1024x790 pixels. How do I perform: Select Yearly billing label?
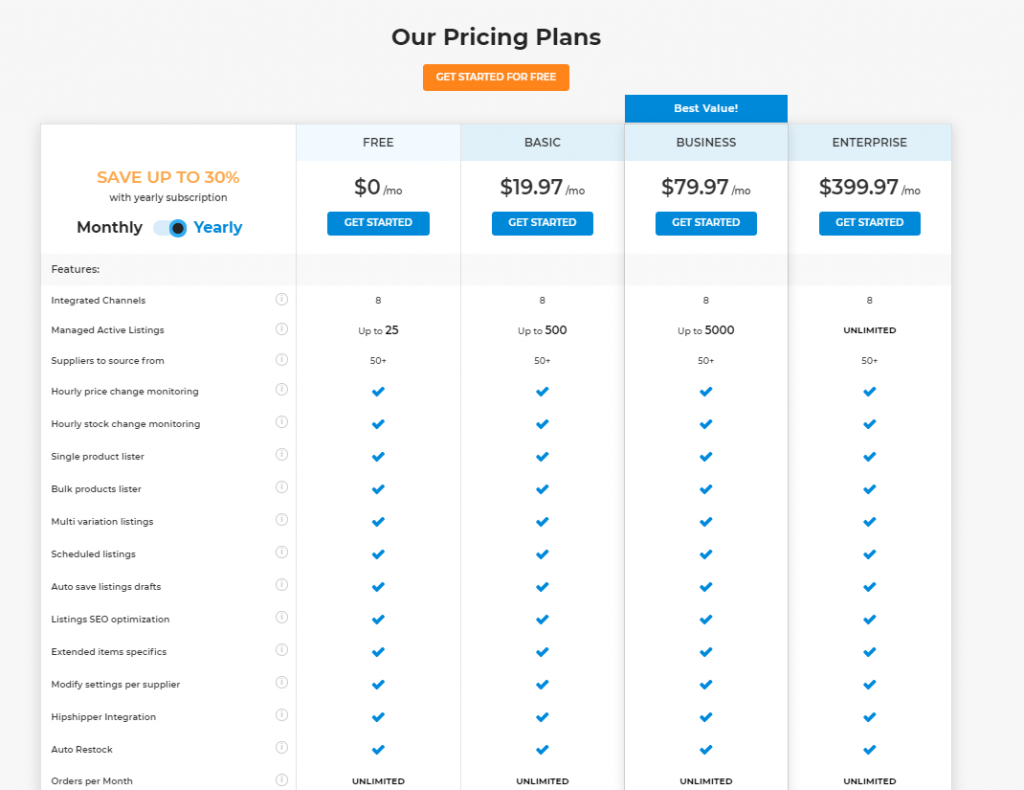coord(218,227)
